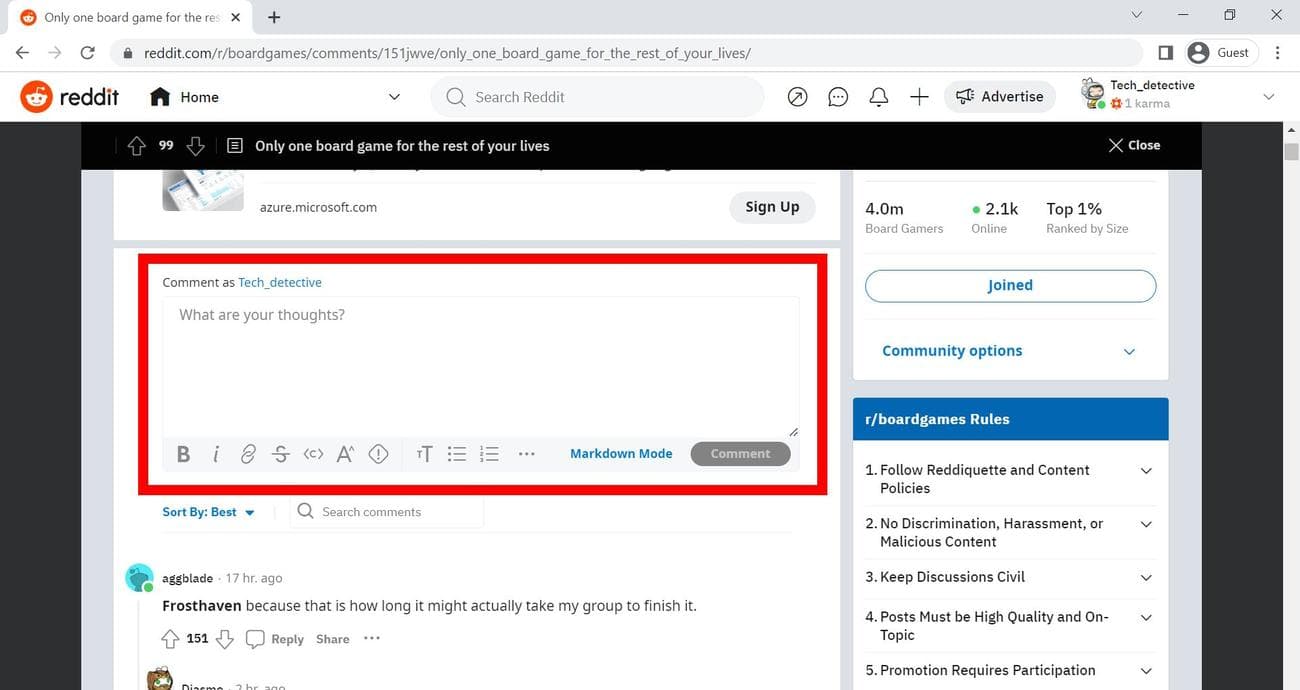This screenshot has width=1300, height=690.
Task: Expand the Keep Discussions Civil rule
Action: (1146, 577)
